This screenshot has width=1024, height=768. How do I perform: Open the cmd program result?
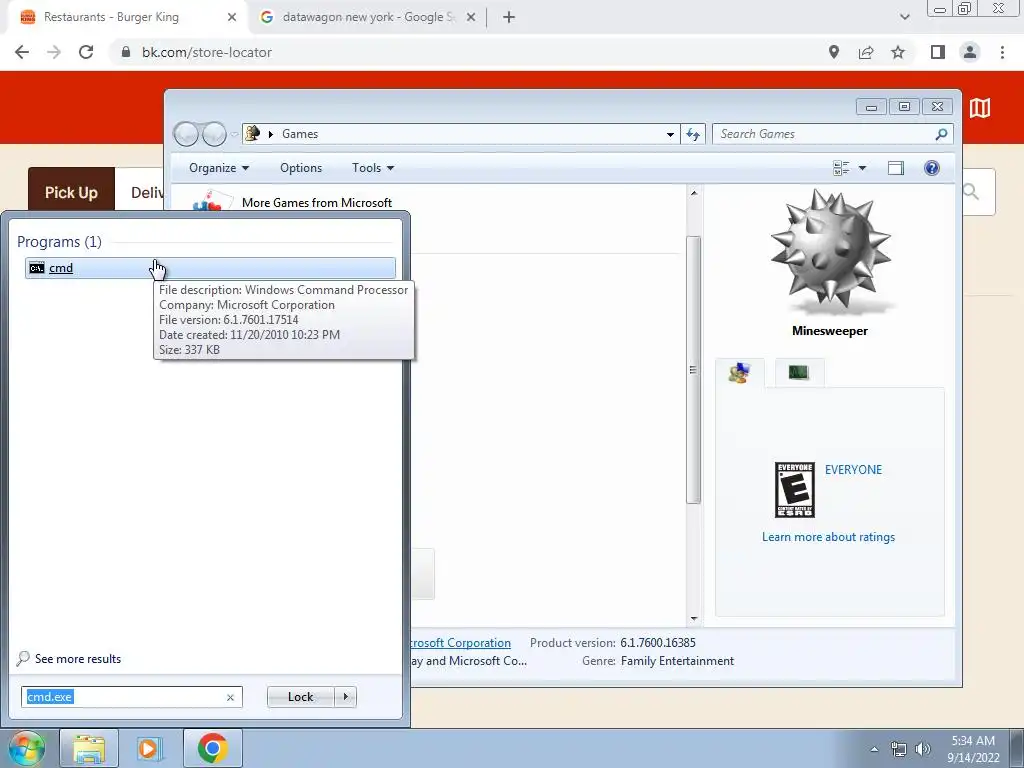(210, 268)
